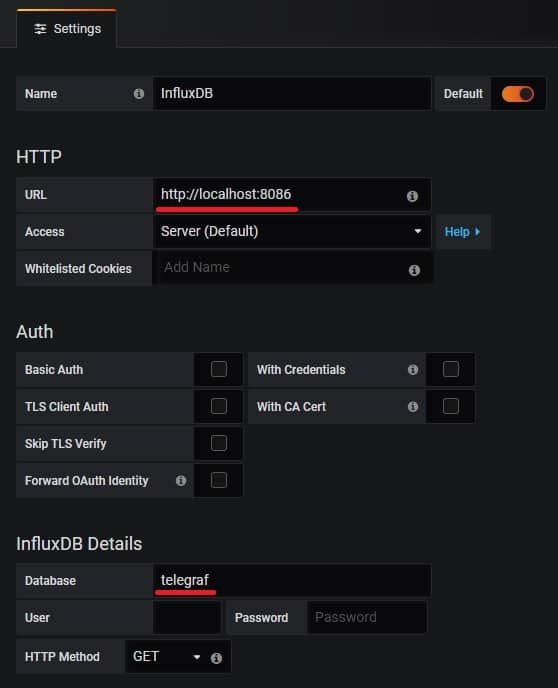The height and width of the screenshot is (688, 558).
Task: Click the info icon in URL field
Action: 412,196
